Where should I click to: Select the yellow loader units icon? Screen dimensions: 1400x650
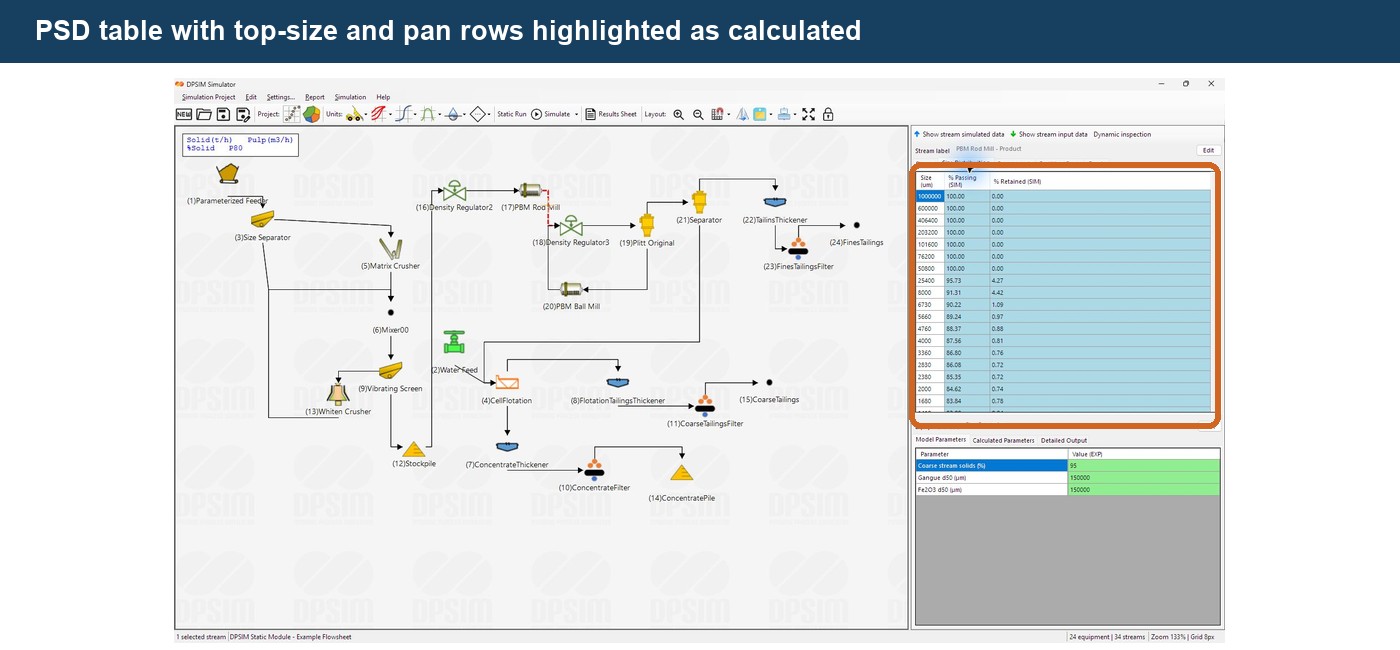355,114
